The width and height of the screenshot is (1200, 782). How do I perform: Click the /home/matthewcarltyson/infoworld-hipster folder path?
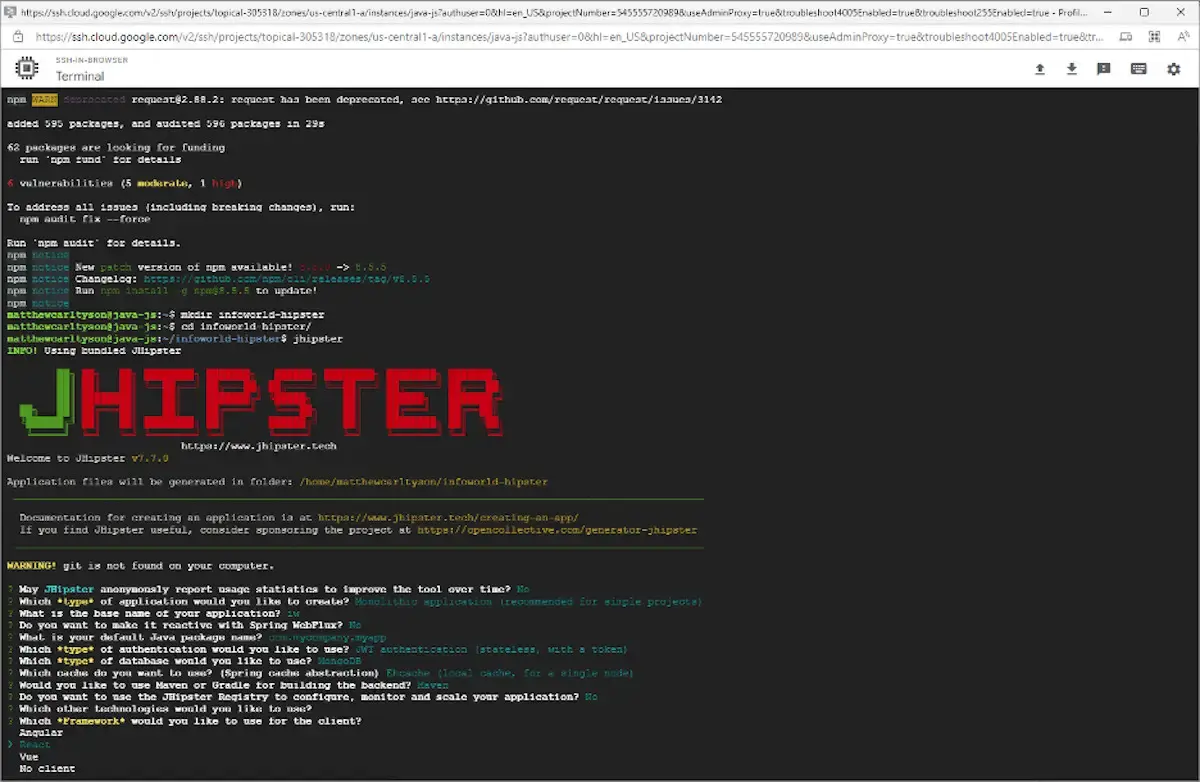(424, 482)
